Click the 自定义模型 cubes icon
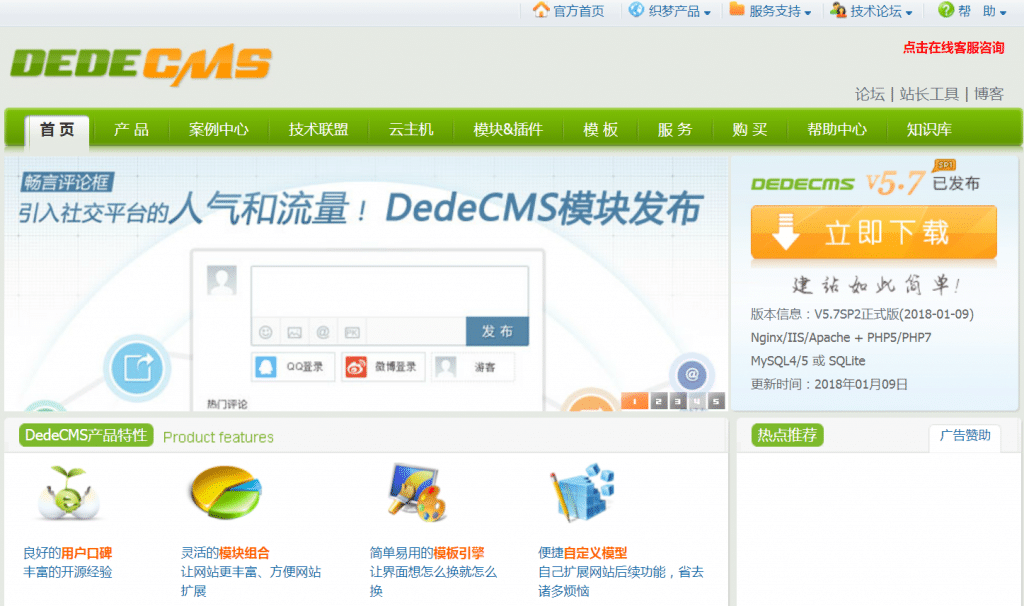The image size is (1024, 606). coord(581,492)
